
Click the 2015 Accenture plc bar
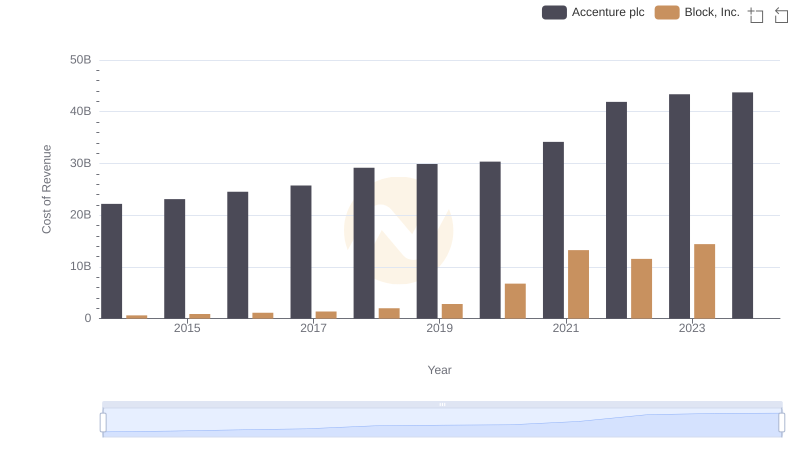[x=174, y=259]
